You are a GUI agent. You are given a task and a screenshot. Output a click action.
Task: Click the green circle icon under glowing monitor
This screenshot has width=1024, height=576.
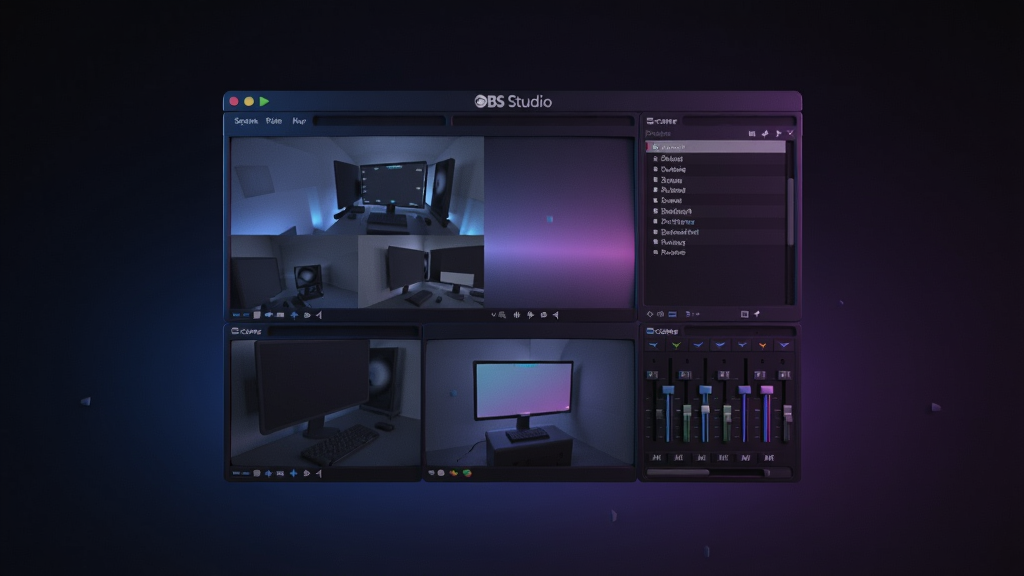click(467, 473)
